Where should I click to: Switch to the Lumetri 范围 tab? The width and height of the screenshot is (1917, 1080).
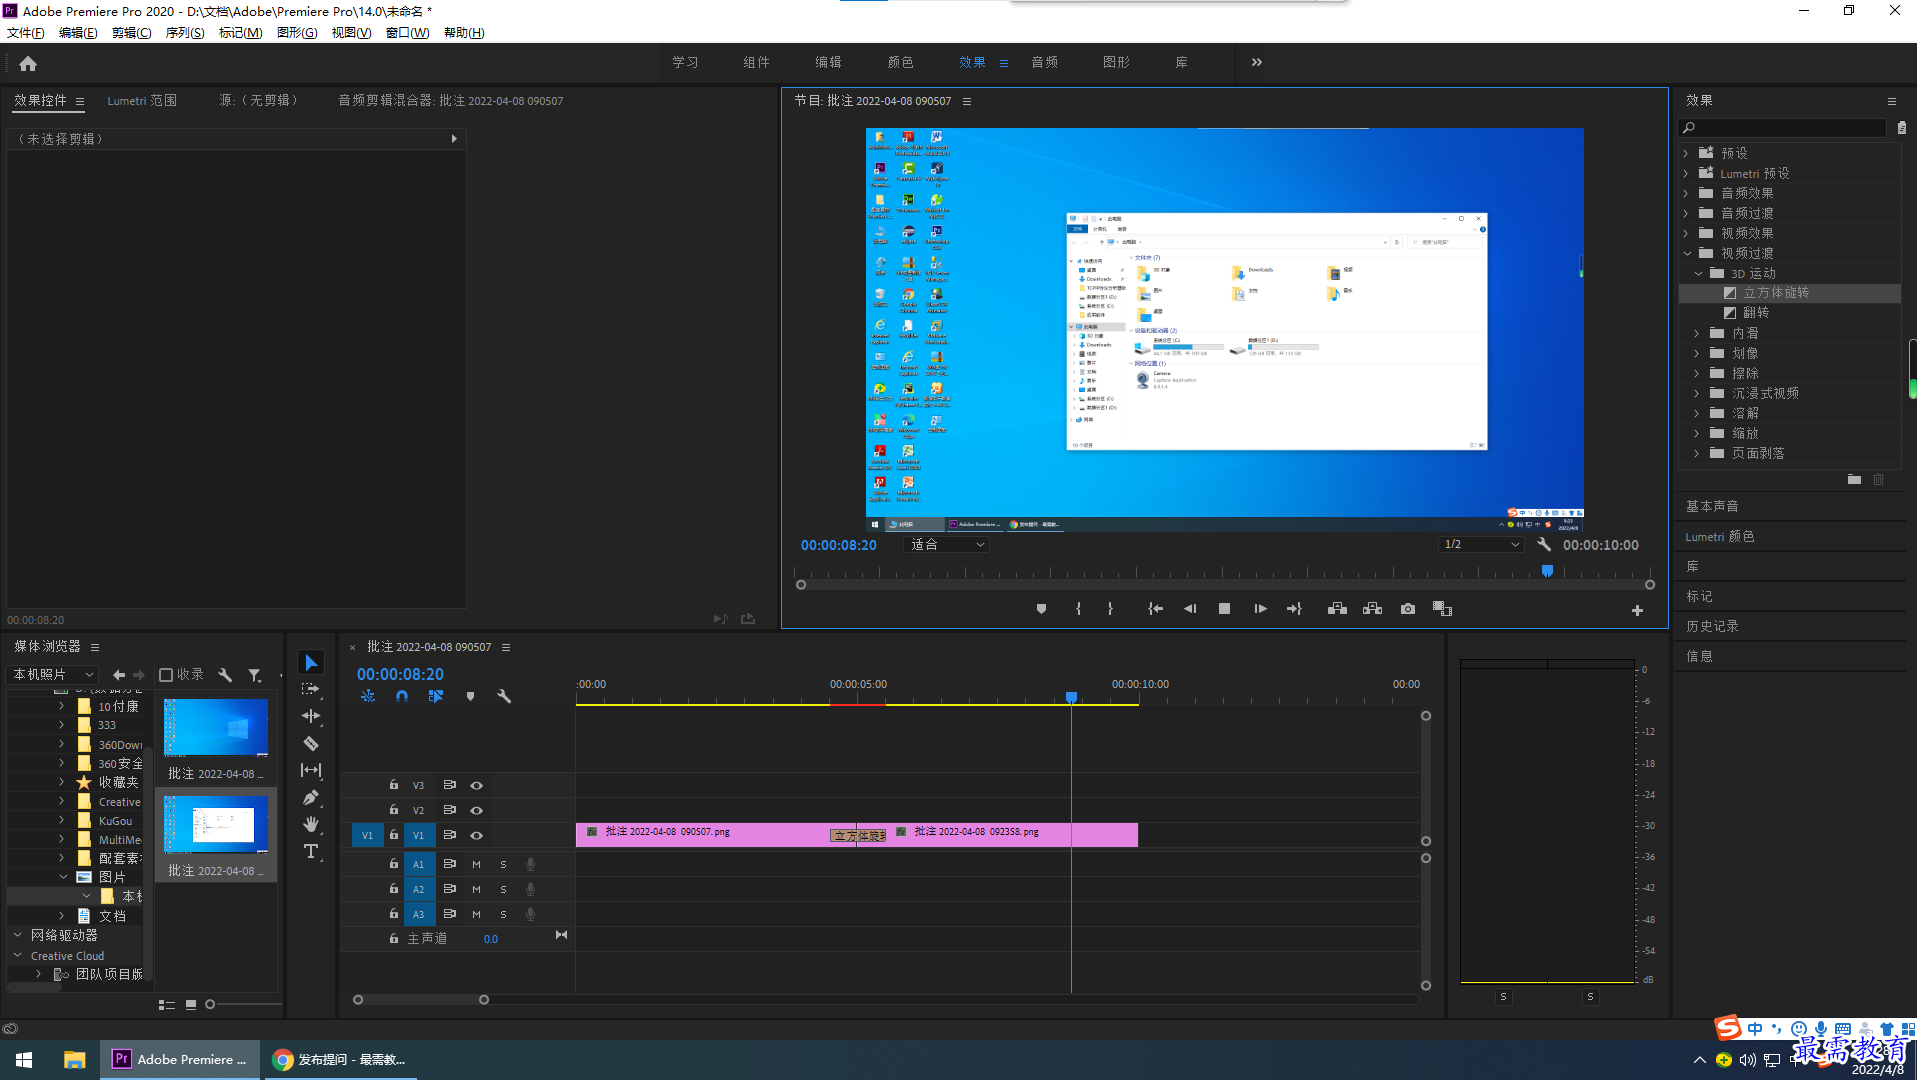point(142,101)
